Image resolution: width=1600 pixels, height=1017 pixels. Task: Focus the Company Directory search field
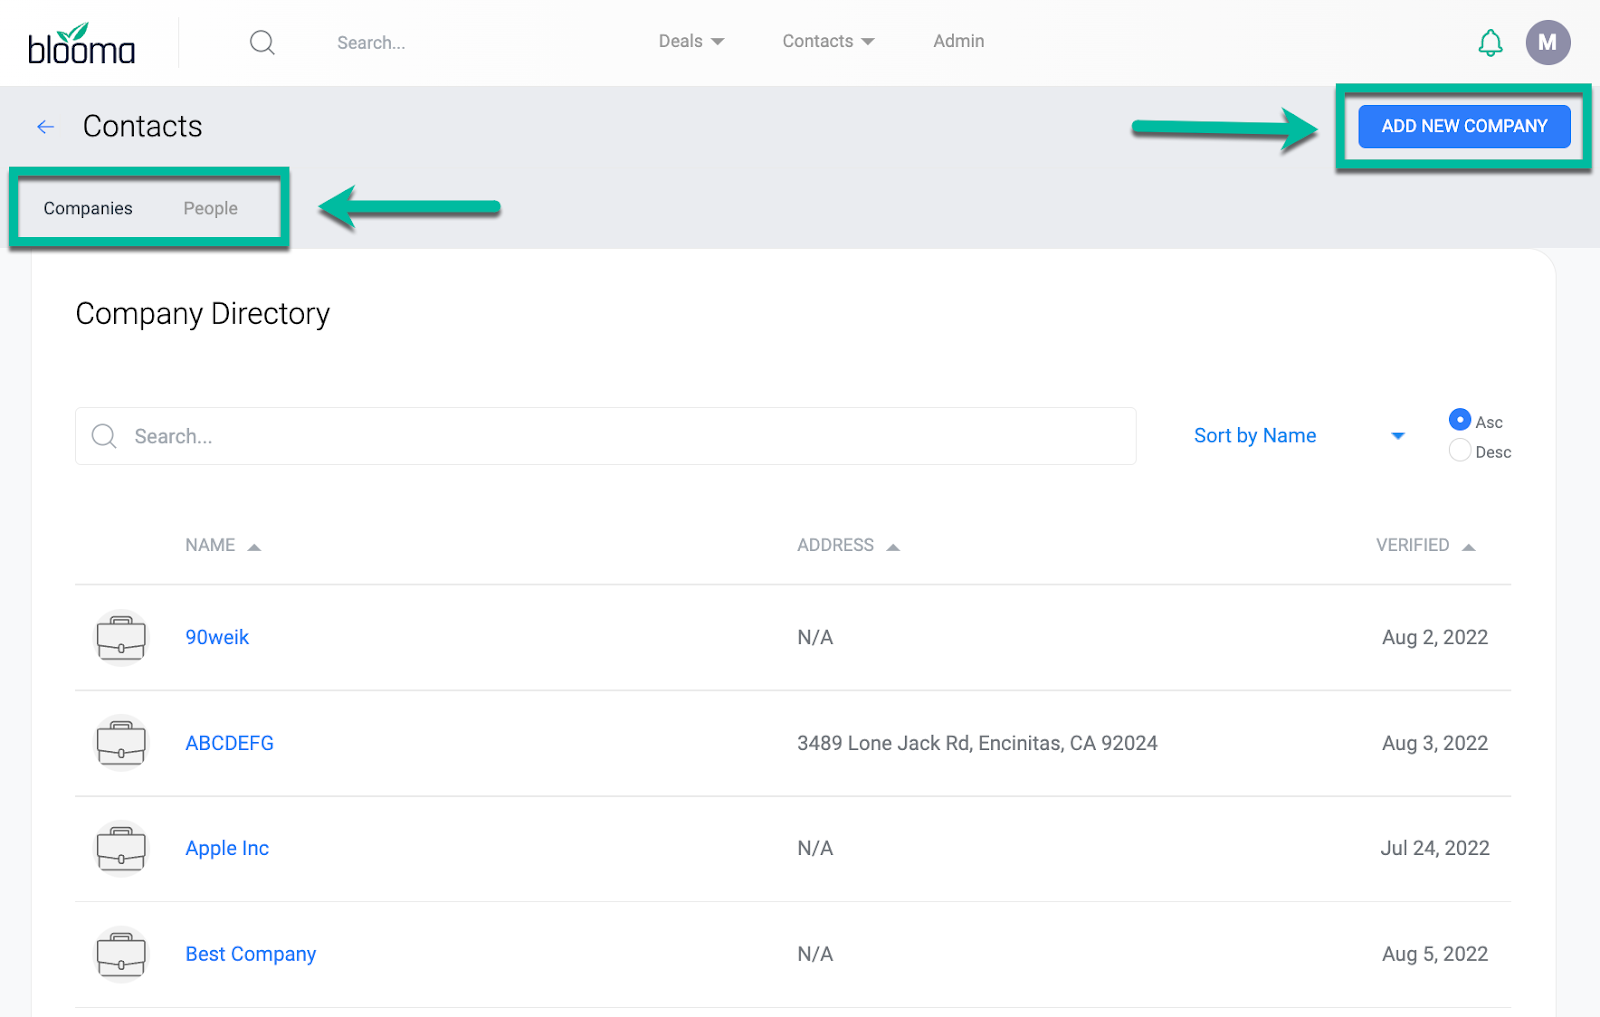605,436
